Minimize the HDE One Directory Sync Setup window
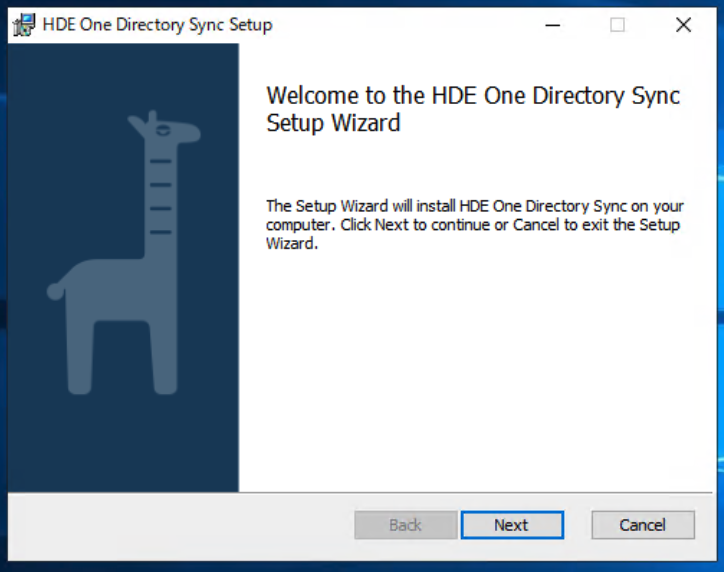The height and width of the screenshot is (572, 724). pyautogui.click(x=552, y=25)
